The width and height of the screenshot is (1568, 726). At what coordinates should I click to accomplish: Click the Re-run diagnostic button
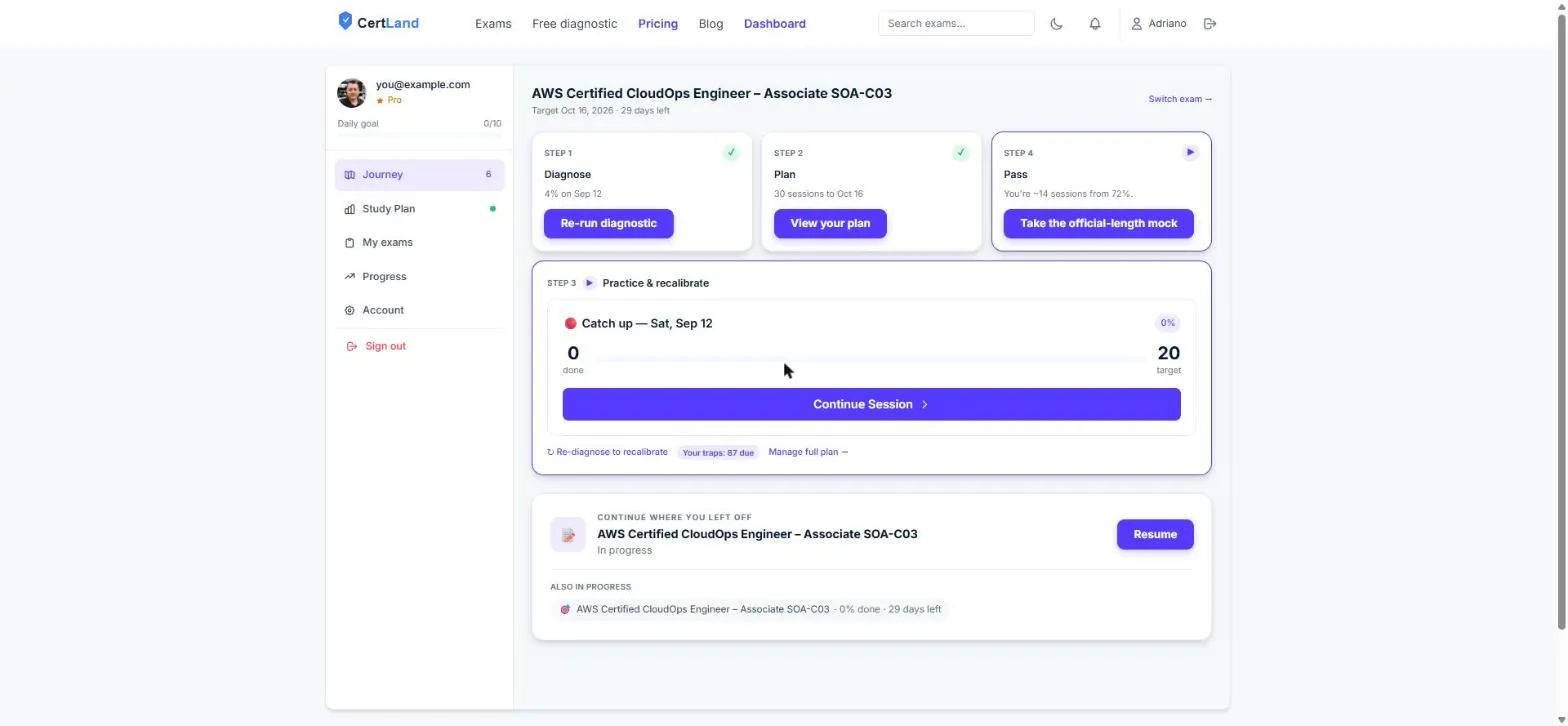[x=609, y=223]
